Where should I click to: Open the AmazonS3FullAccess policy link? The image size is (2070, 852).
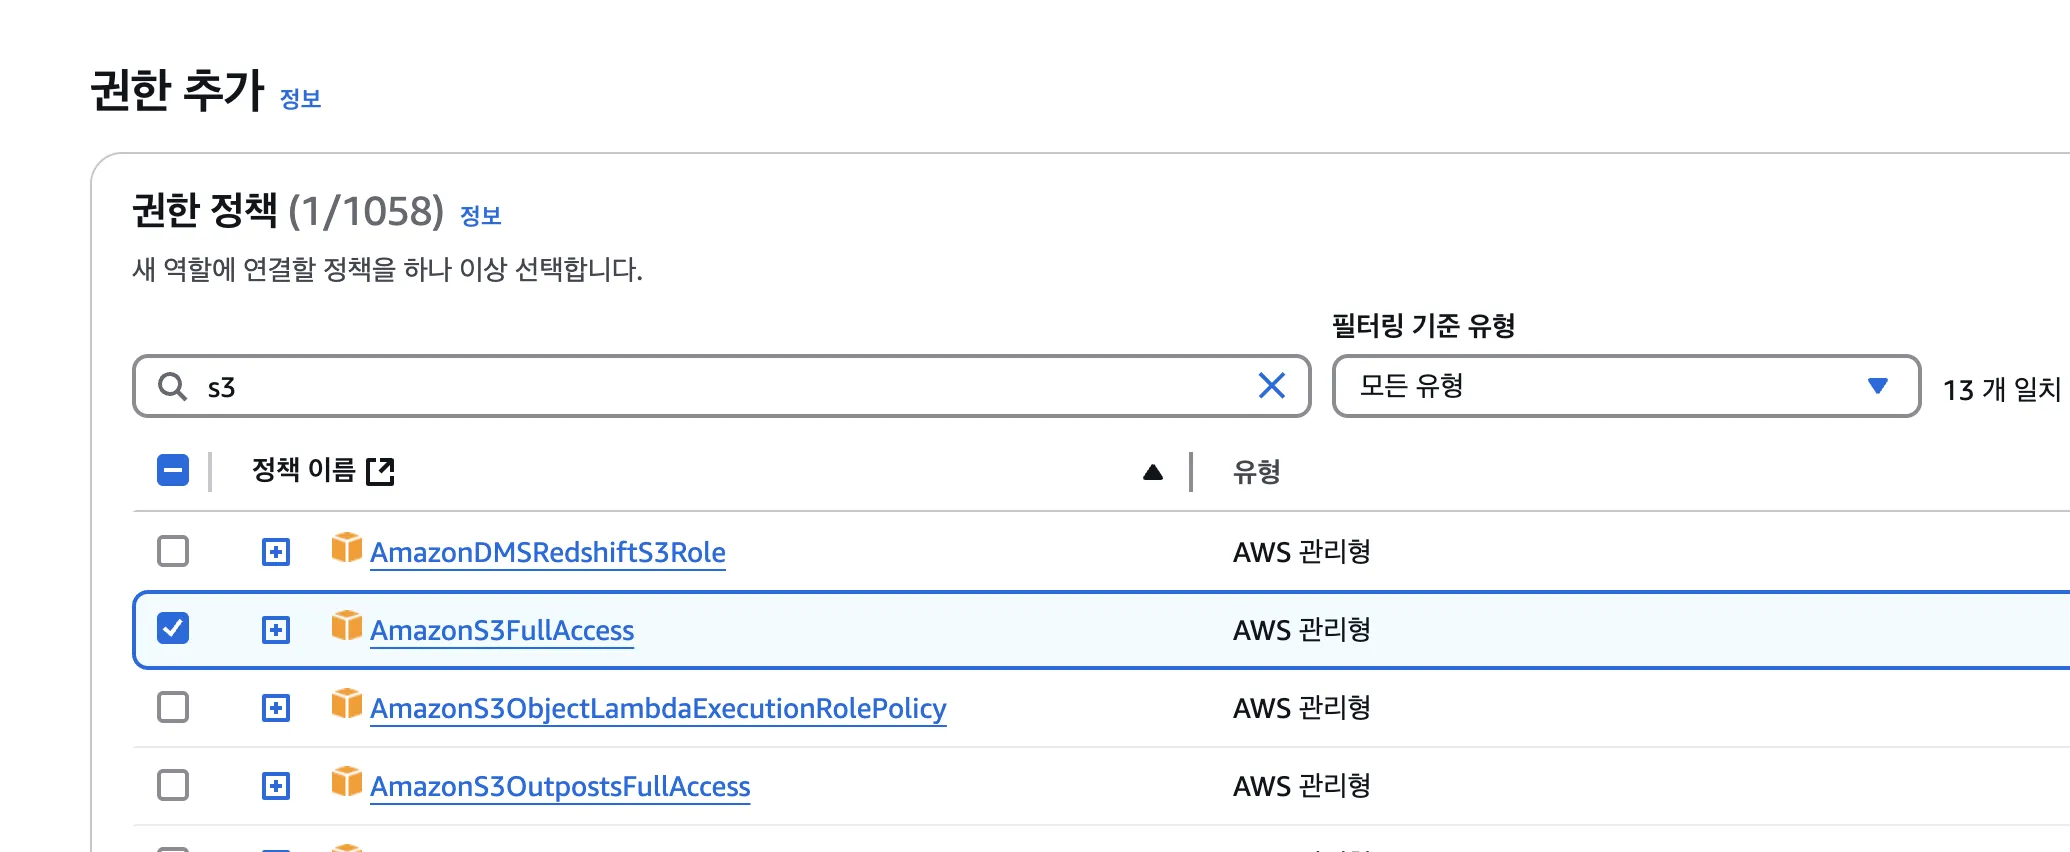(x=502, y=631)
